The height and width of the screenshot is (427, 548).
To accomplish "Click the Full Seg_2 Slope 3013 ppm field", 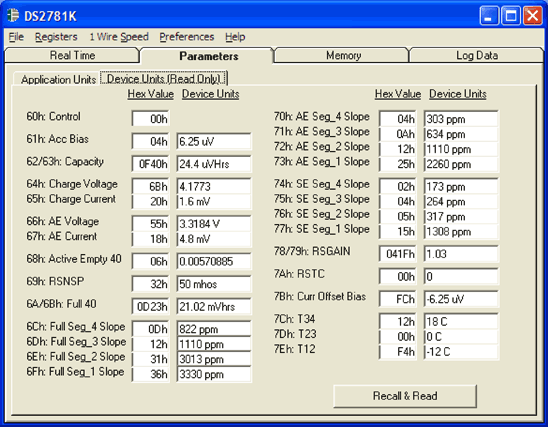I will [x=214, y=359].
